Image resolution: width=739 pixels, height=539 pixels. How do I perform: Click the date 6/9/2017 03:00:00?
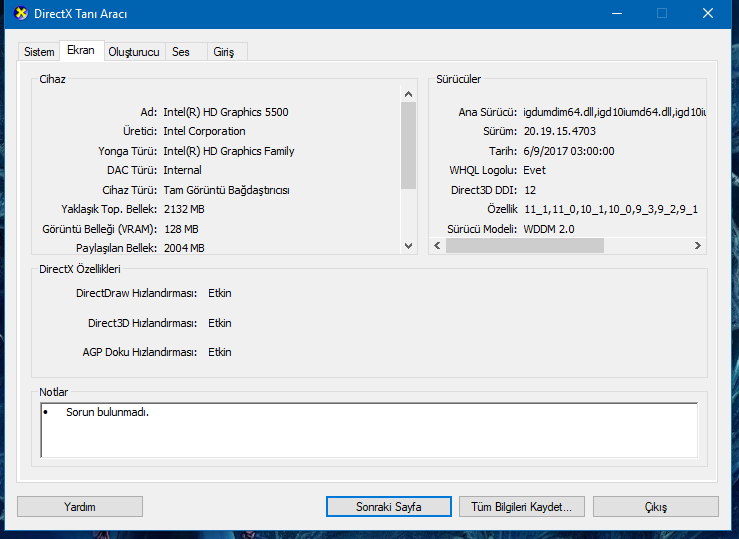(569, 151)
